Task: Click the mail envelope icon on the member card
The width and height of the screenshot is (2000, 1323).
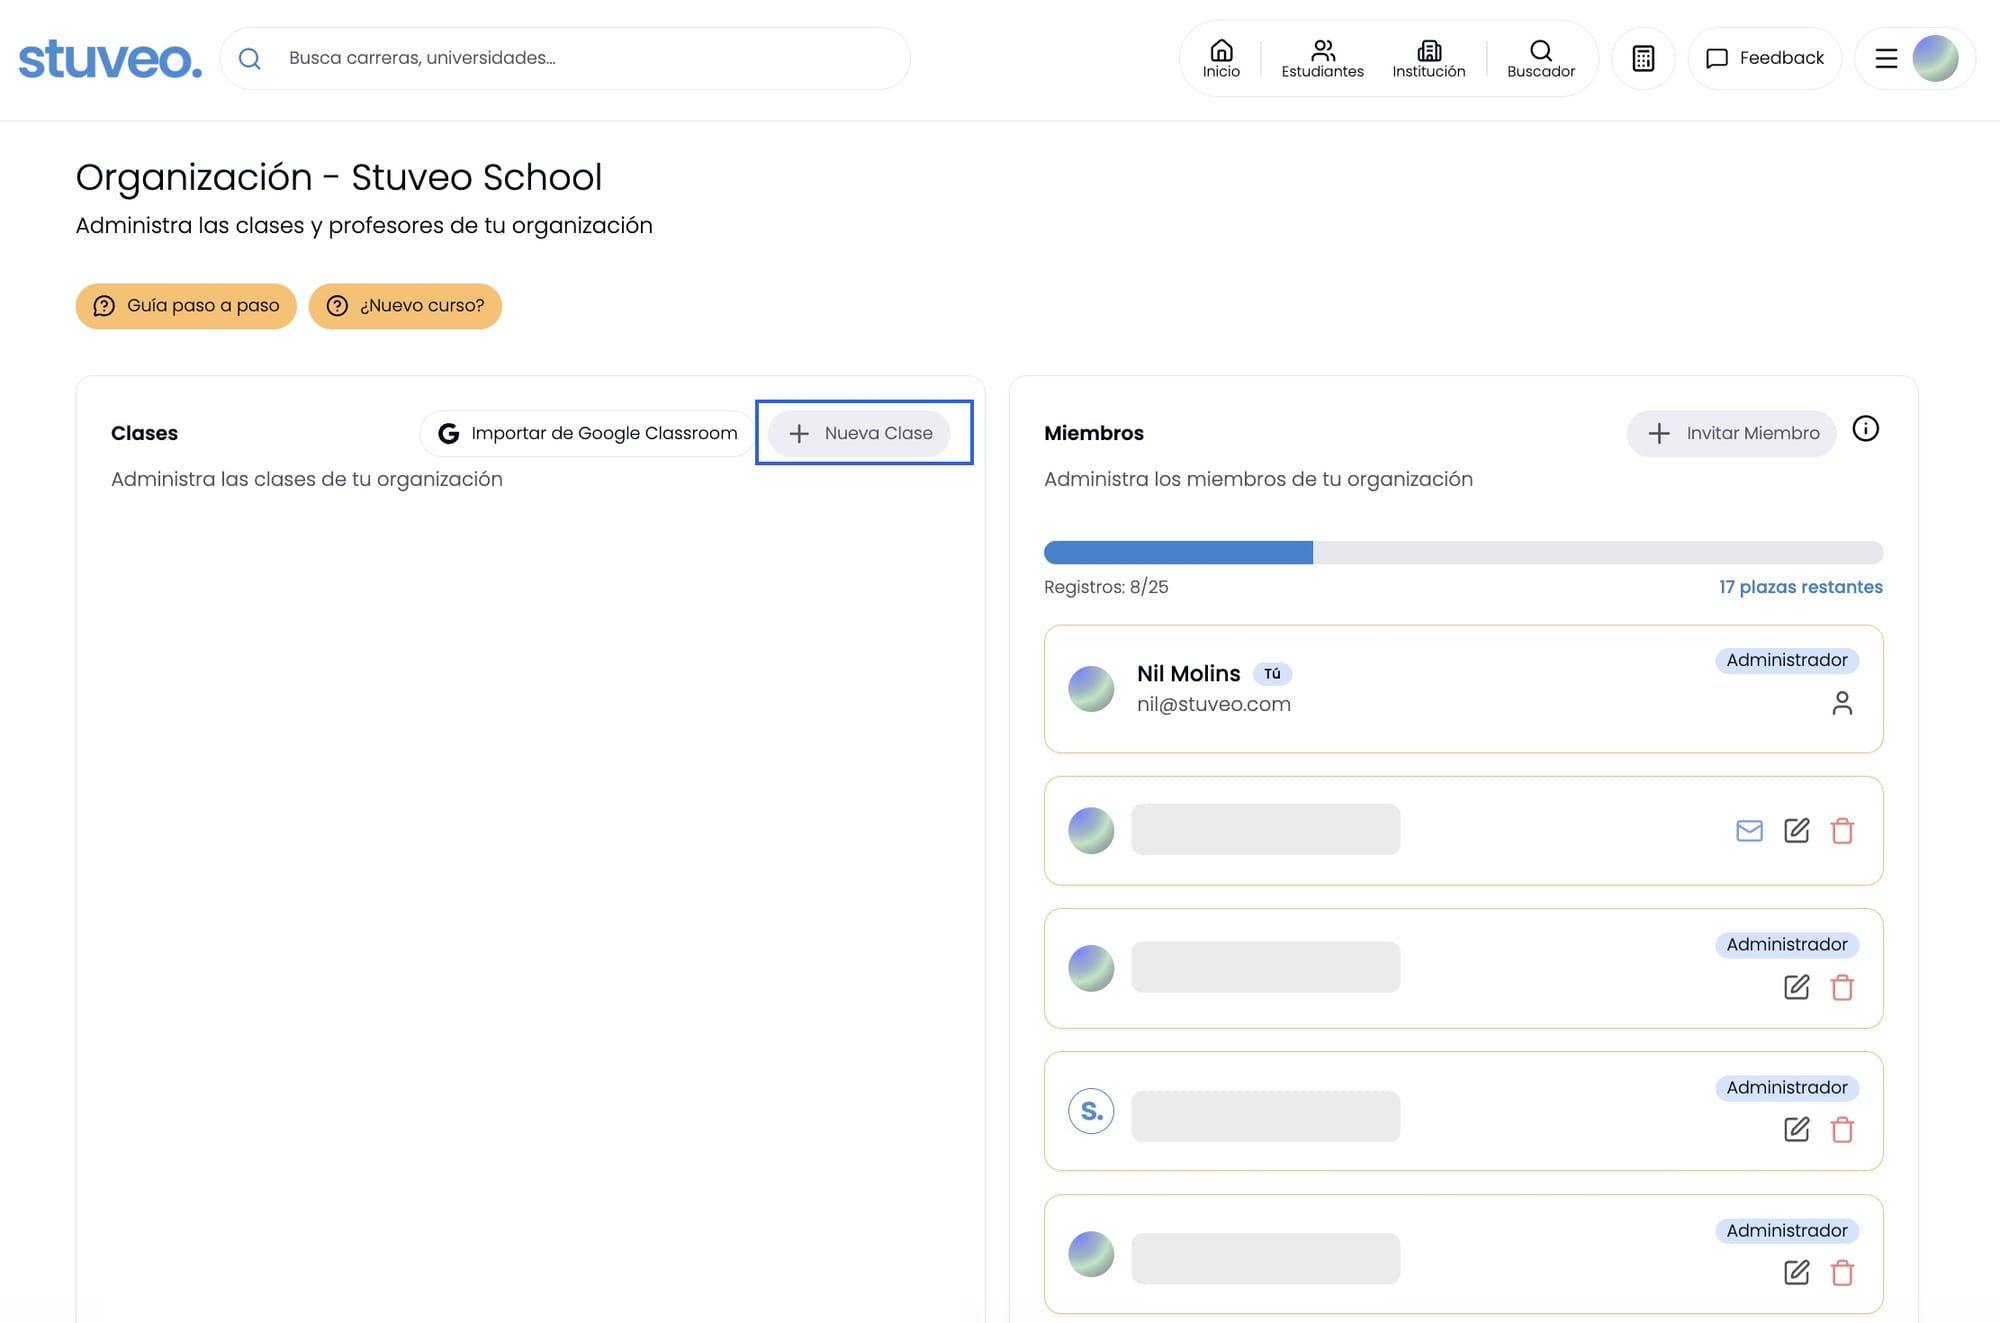Action: pos(1749,831)
